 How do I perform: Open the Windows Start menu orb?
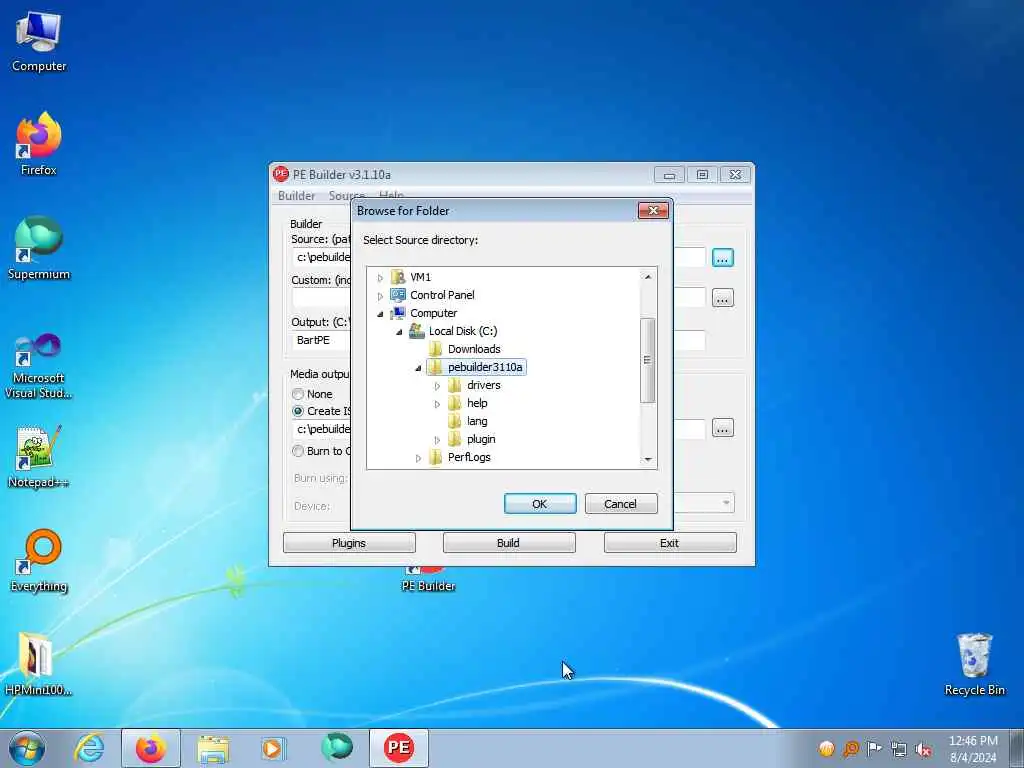pyautogui.click(x=27, y=748)
